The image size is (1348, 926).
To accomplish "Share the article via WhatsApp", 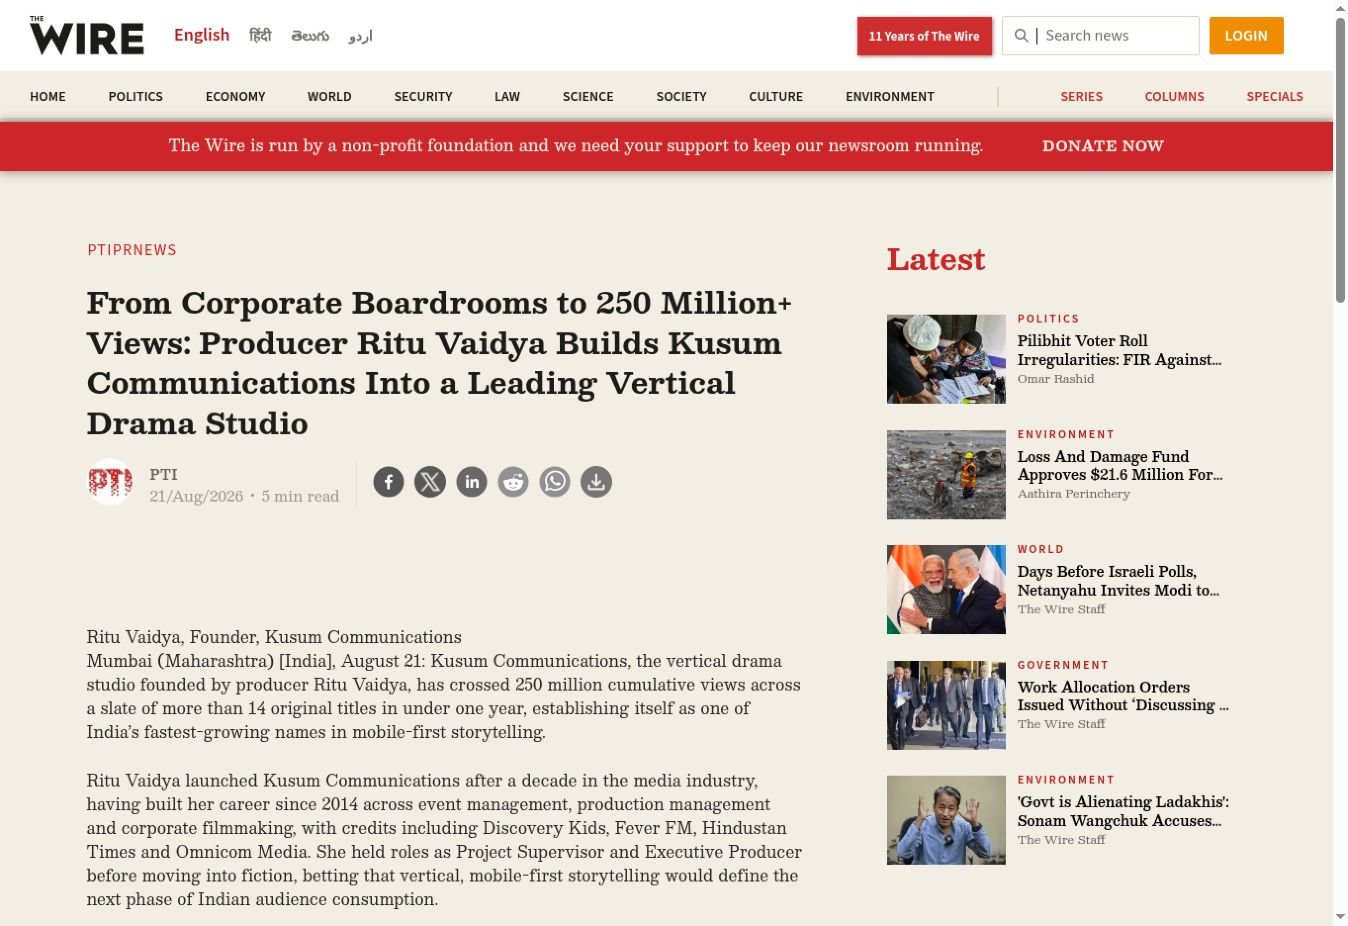I will [x=555, y=482].
